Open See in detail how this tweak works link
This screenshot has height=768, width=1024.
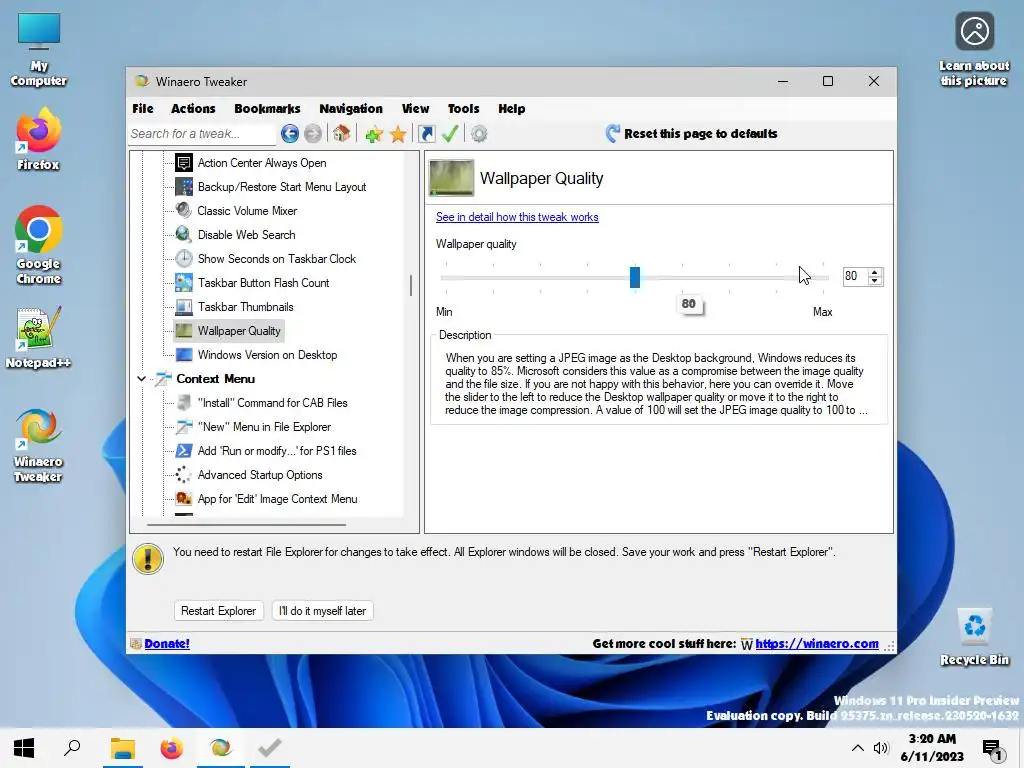517,217
